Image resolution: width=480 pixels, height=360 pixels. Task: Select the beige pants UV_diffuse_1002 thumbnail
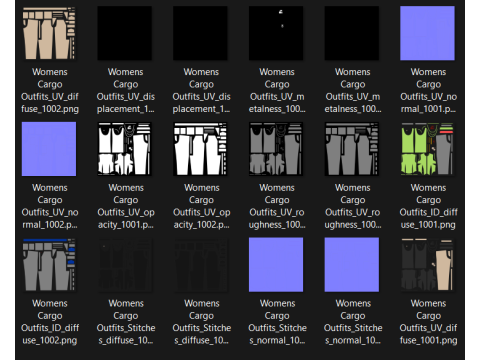49,33
